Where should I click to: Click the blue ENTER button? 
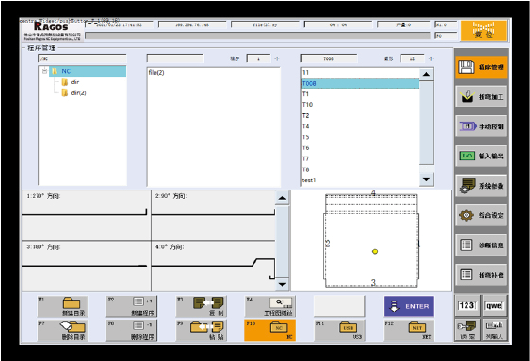click(409, 306)
